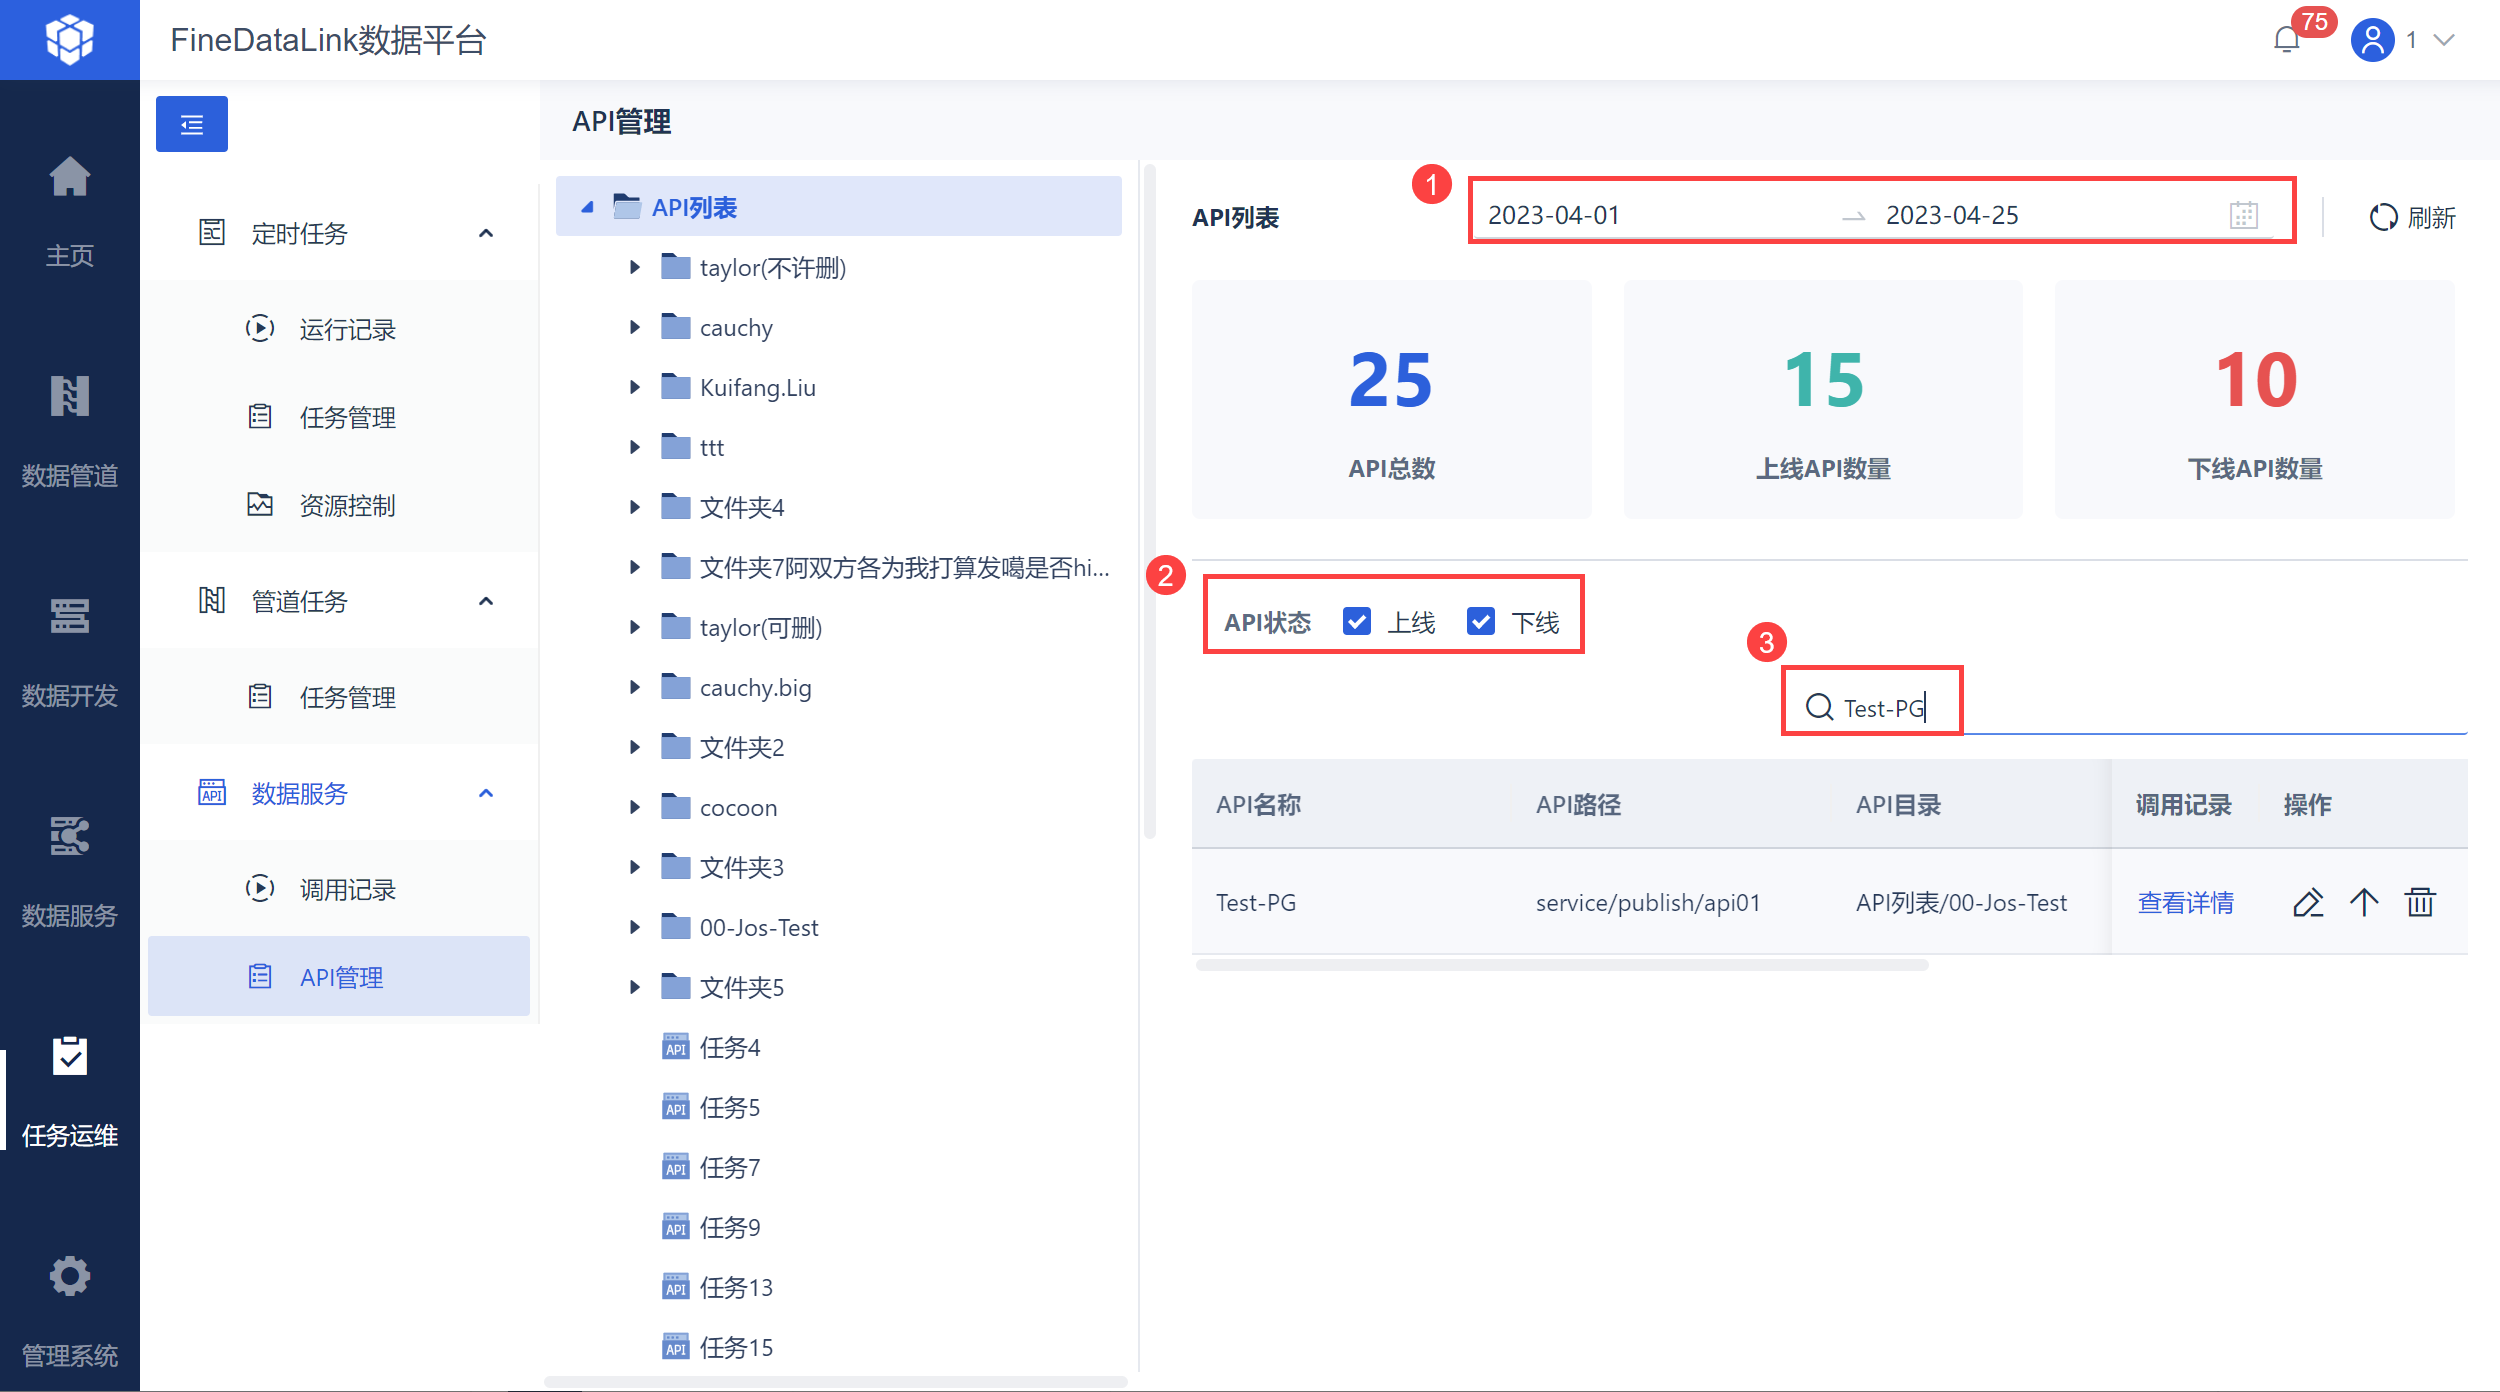The image size is (2500, 1392).
Task: Select the 任务15 API item
Action: 717,1347
